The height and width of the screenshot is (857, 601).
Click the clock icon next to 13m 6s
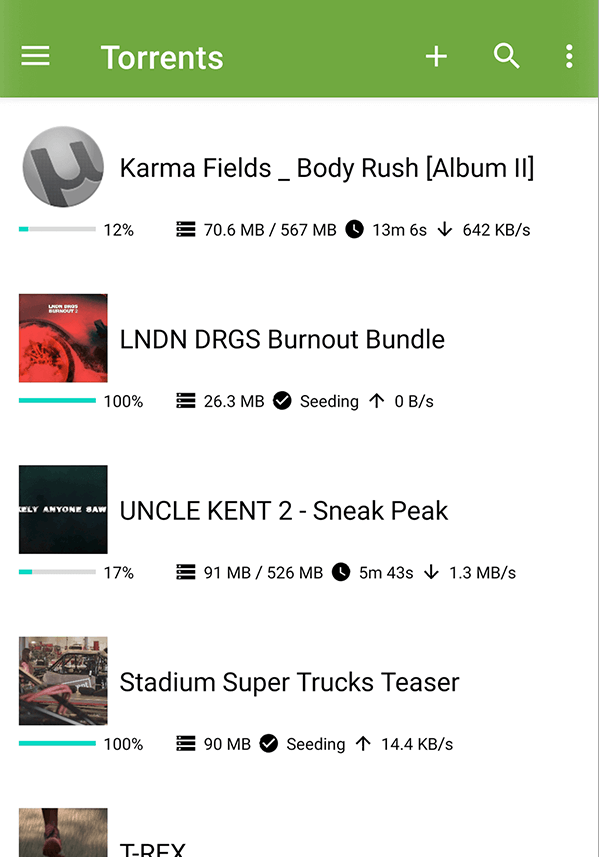click(355, 230)
